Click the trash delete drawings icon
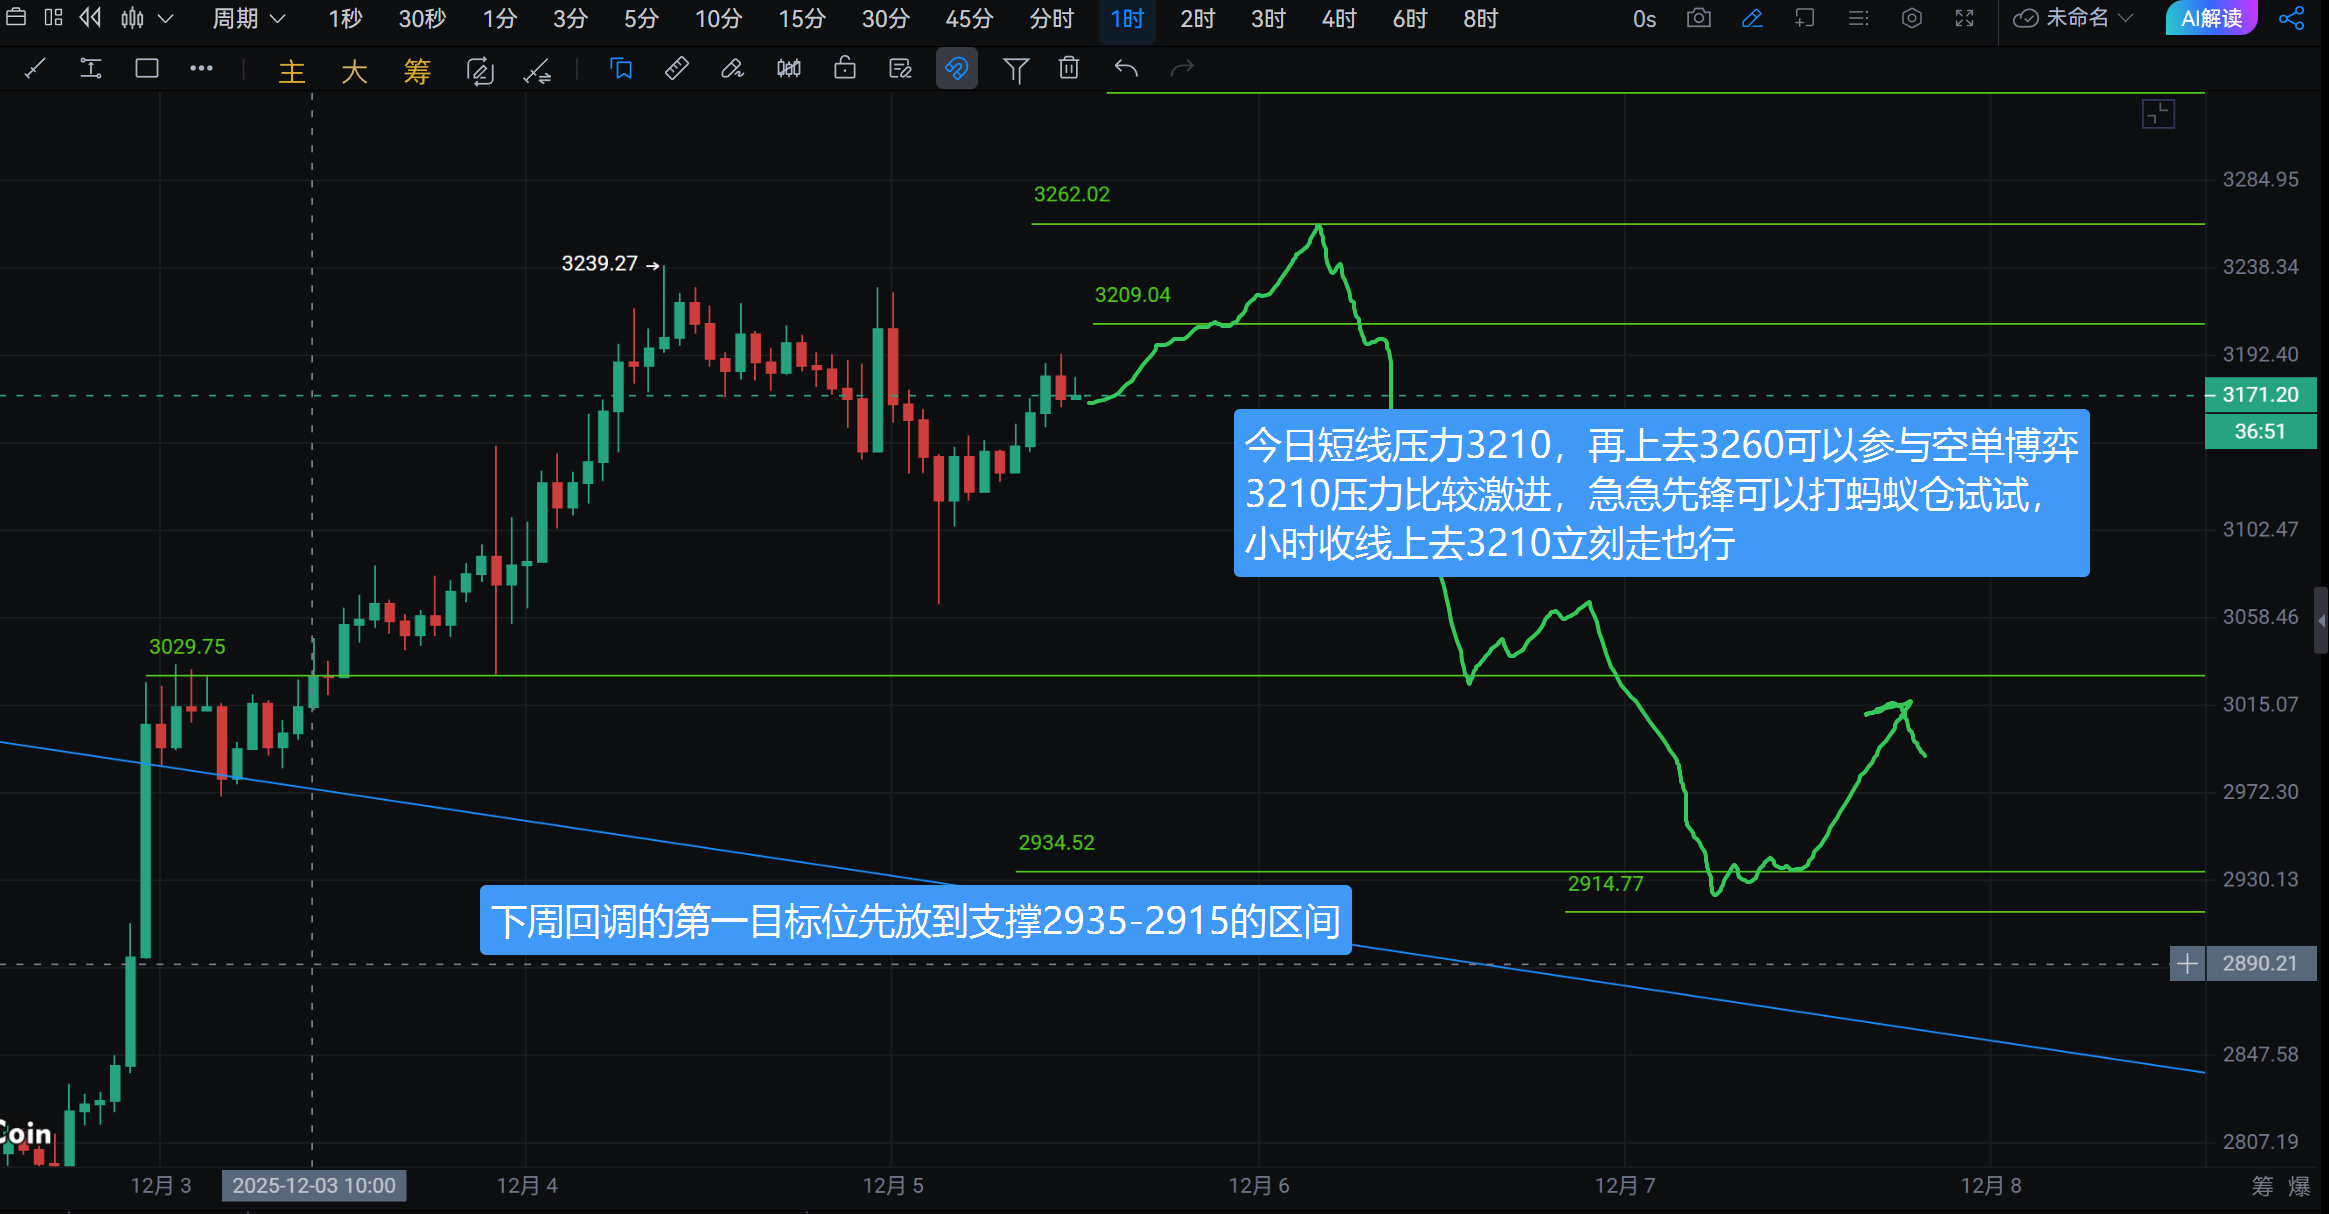The image size is (2329, 1214). click(x=1069, y=69)
